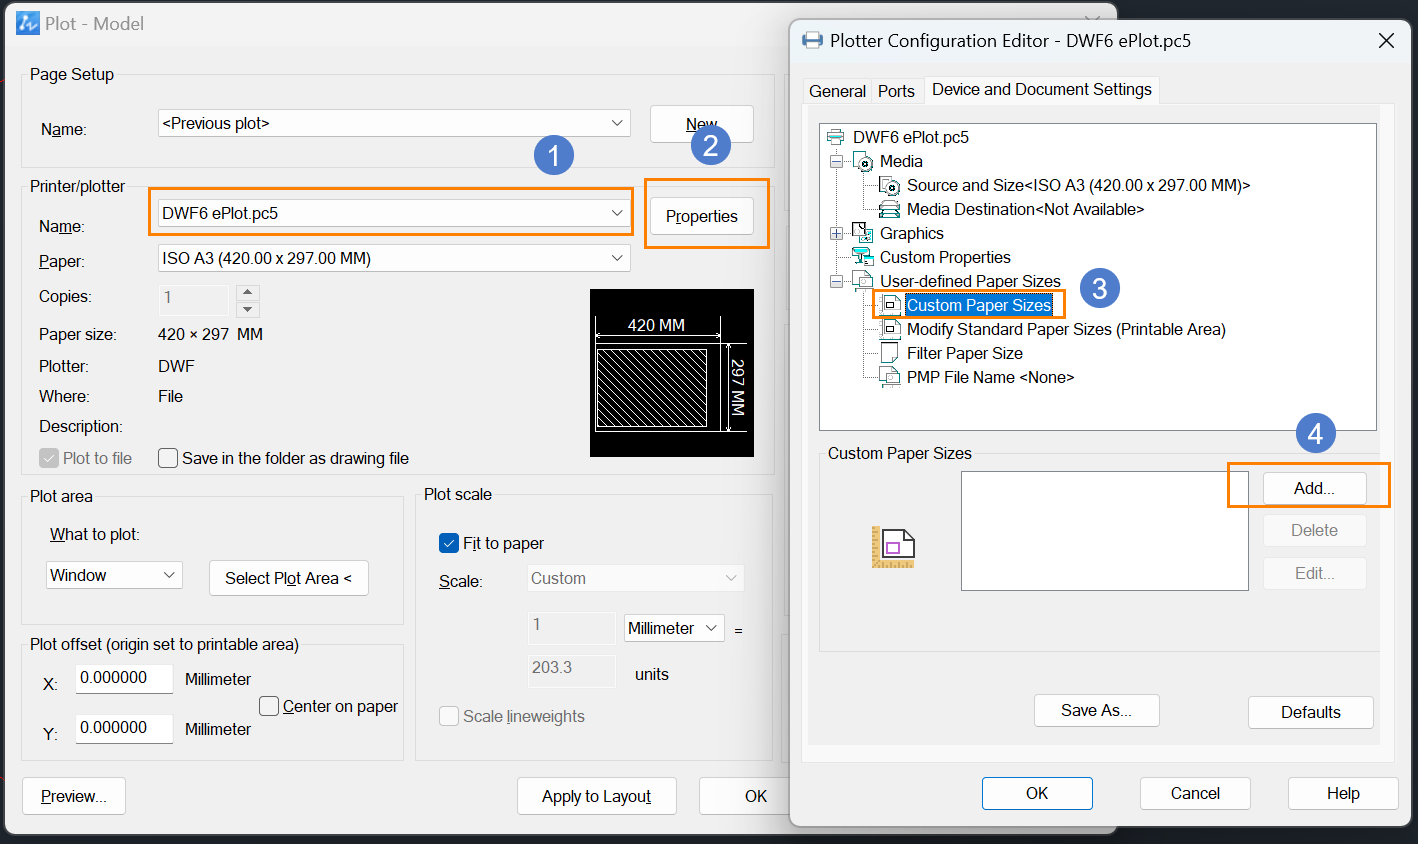Click the PMP File Name node icon
Screen dimensions: 1418x844
[x=889, y=377]
